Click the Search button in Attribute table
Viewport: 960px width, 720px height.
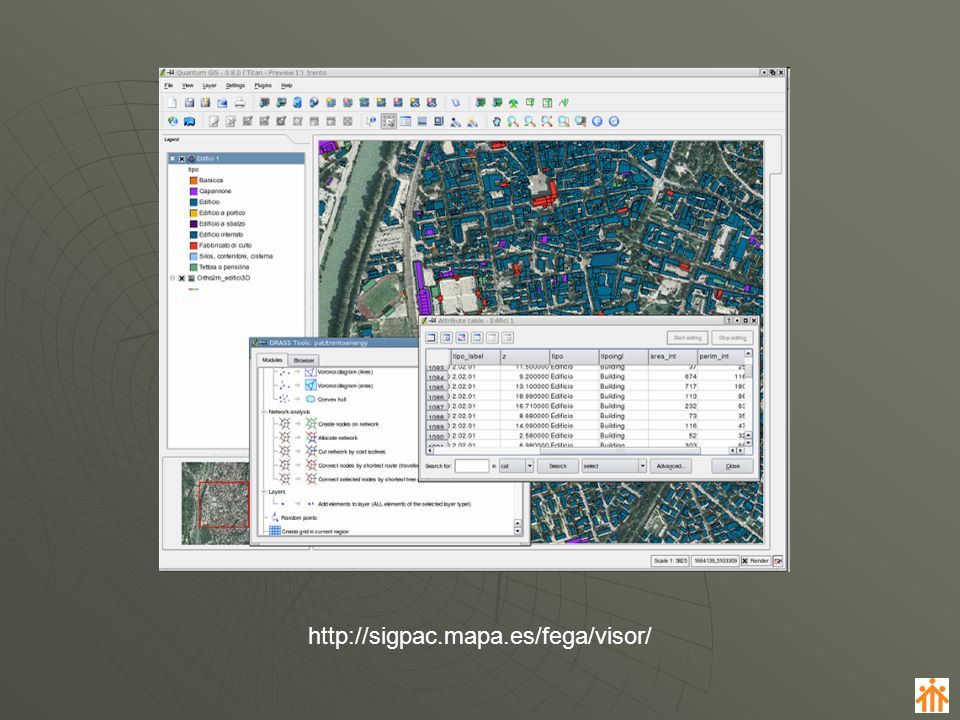[x=558, y=466]
